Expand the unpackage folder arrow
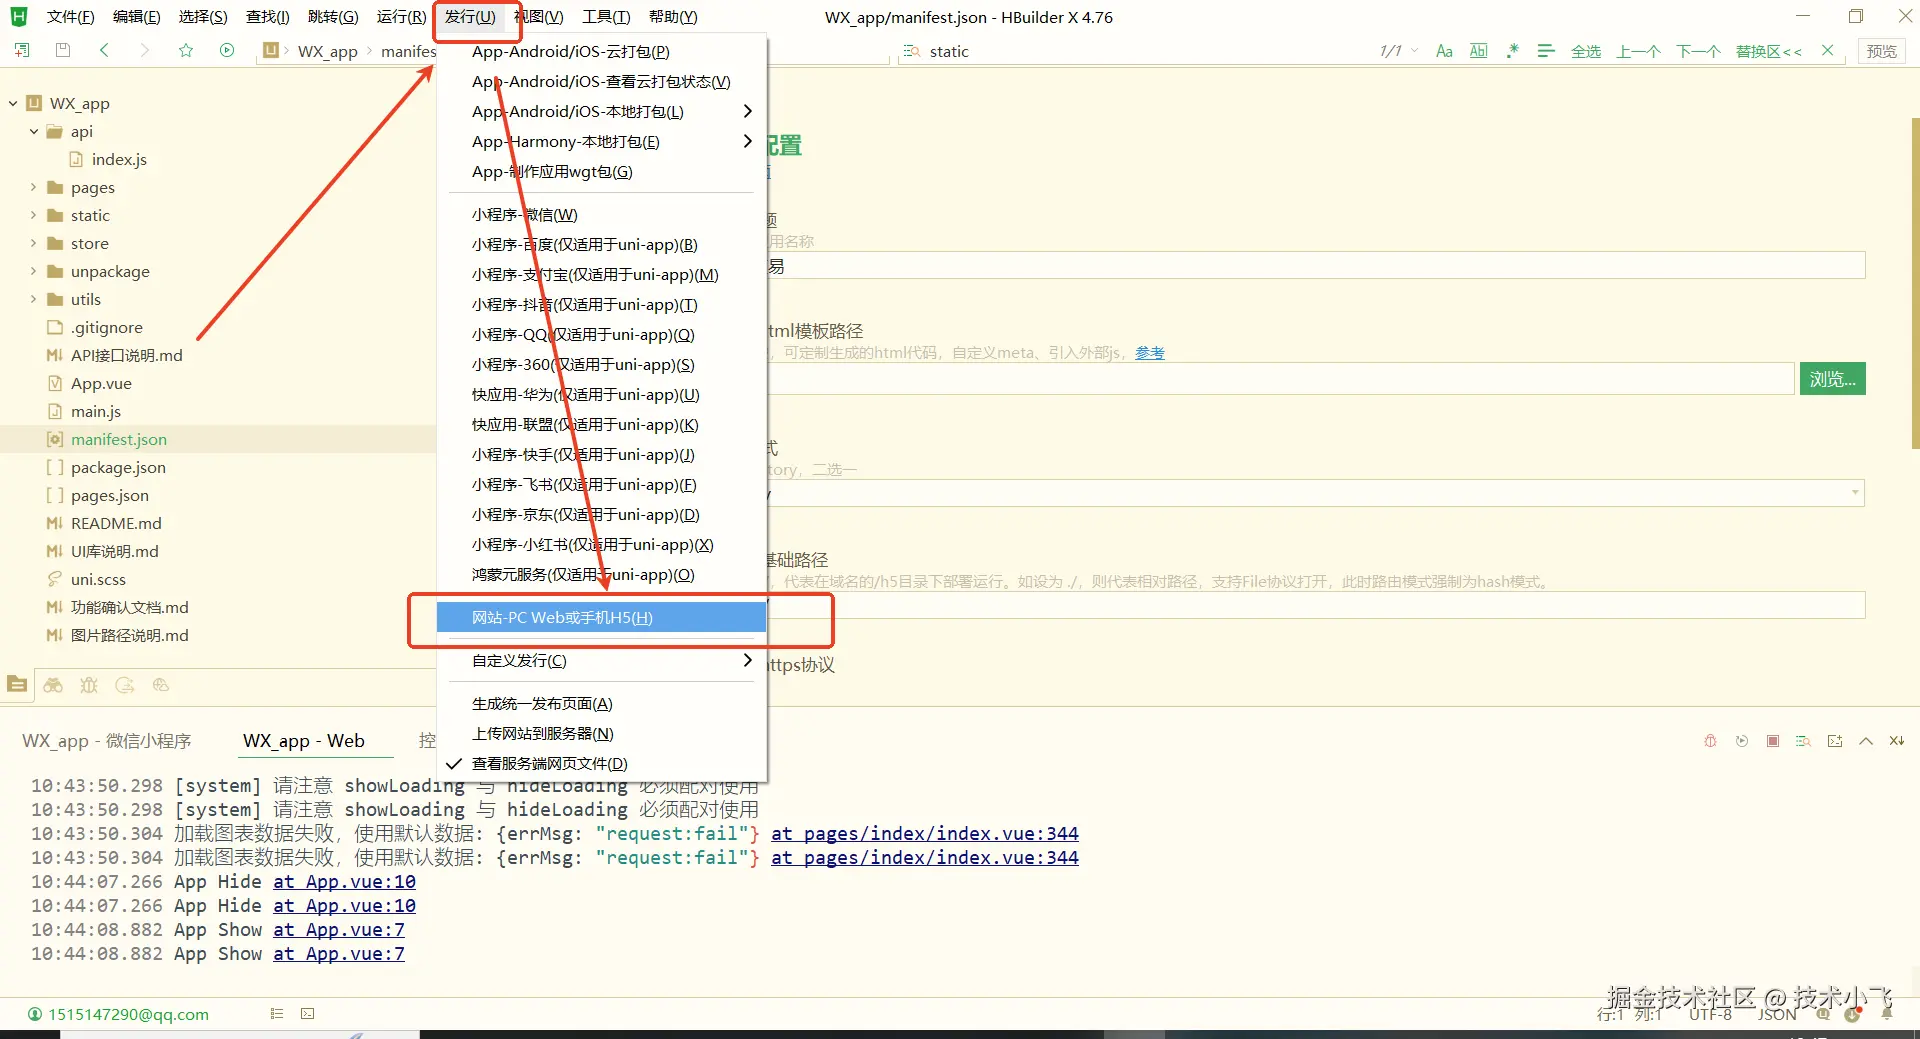The height and width of the screenshot is (1039, 1920). pyautogui.click(x=34, y=271)
